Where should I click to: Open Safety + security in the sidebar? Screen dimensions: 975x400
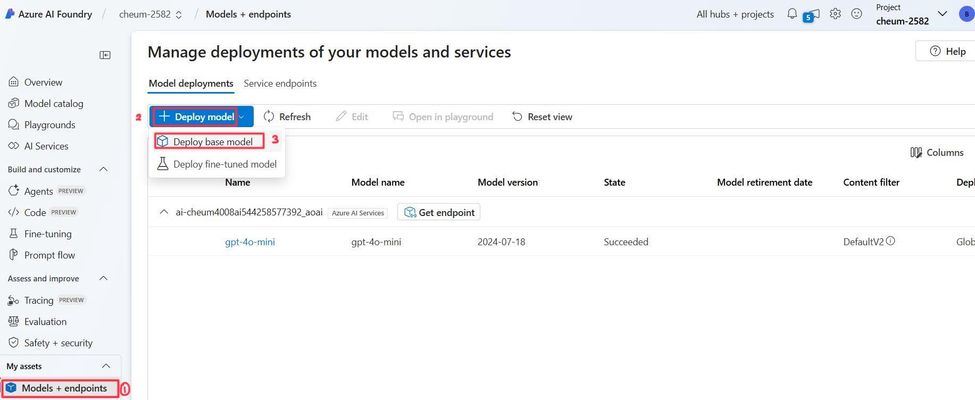tap(58, 343)
